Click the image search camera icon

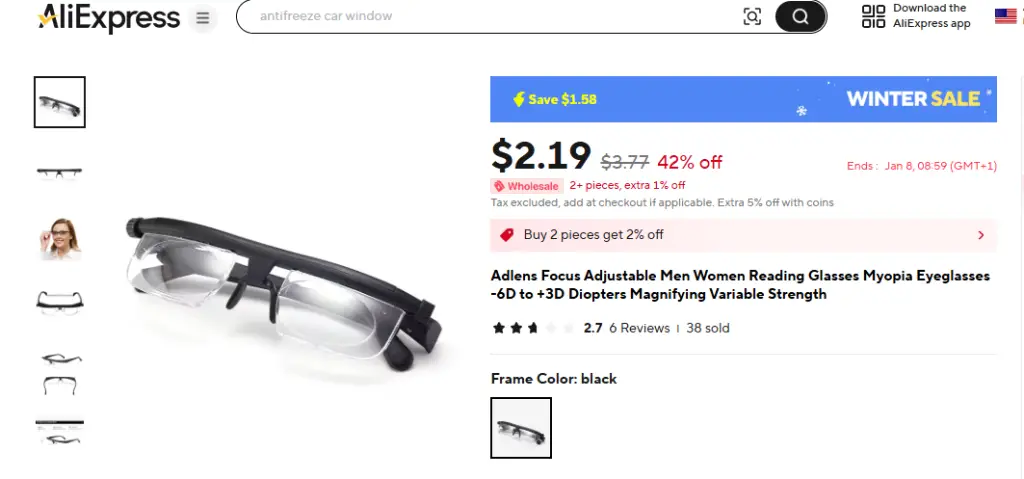point(752,17)
